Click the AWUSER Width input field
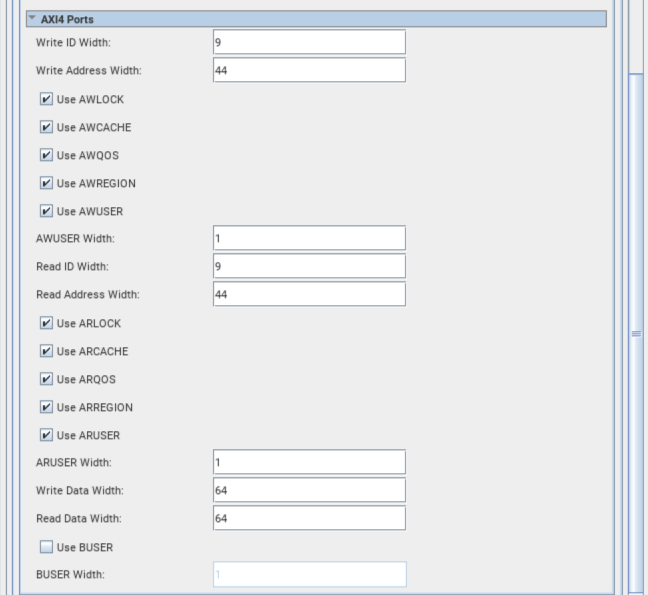 pos(309,238)
